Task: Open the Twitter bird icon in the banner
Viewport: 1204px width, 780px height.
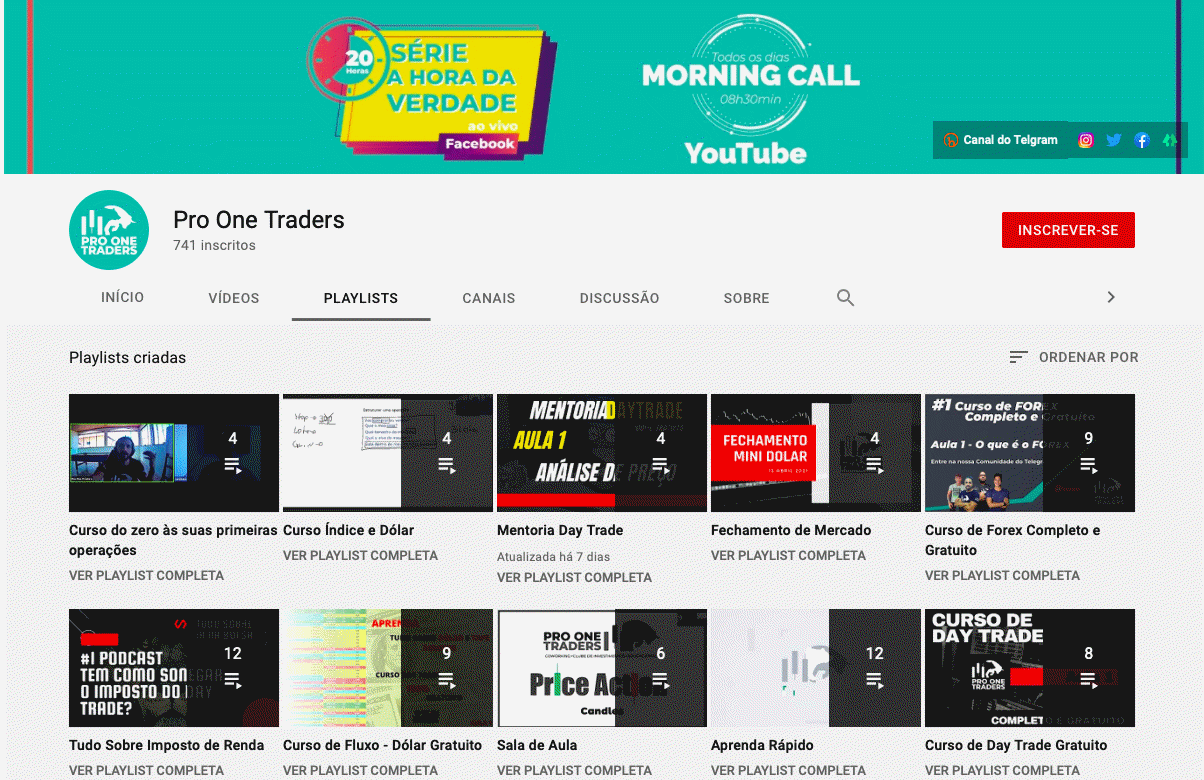Action: [x=1113, y=140]
